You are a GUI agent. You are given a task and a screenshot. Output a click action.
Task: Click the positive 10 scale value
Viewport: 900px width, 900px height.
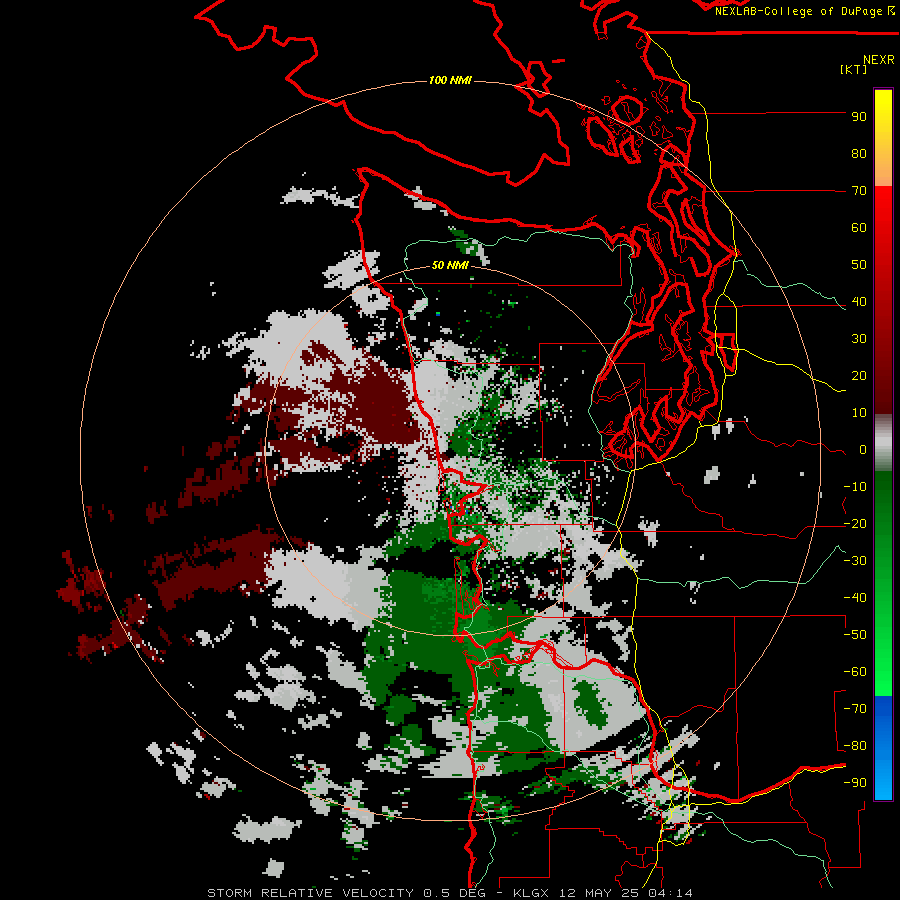859,413
